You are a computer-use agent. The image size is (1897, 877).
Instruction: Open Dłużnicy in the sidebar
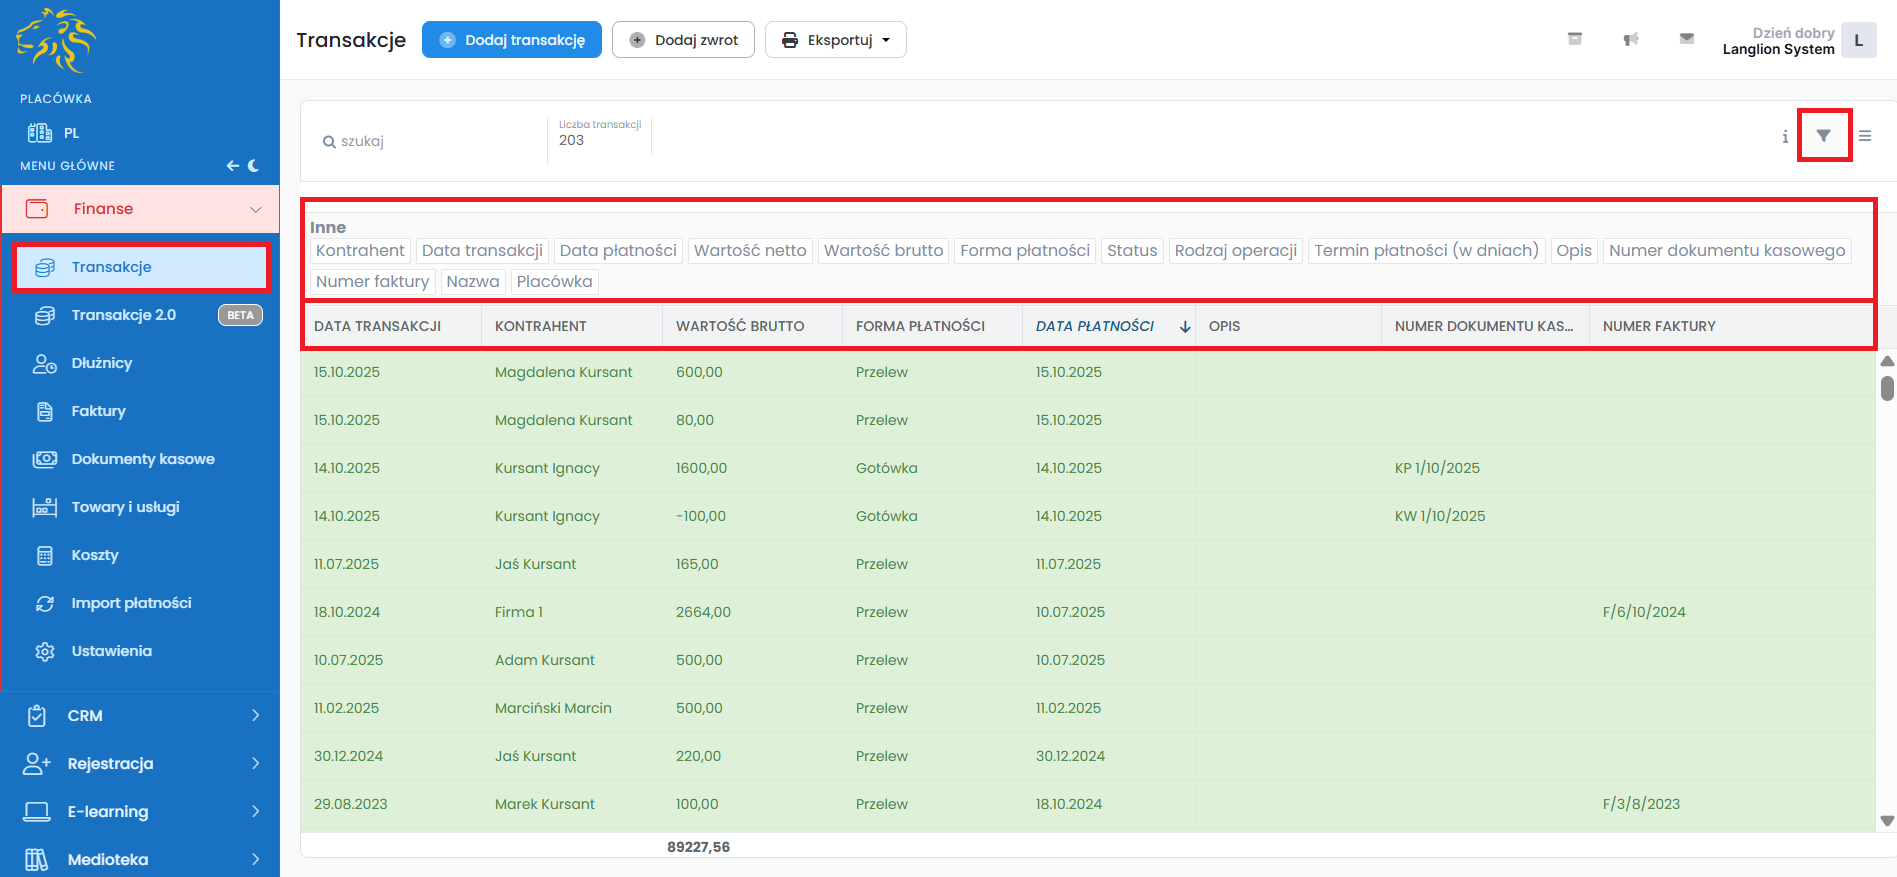[101, 363]
